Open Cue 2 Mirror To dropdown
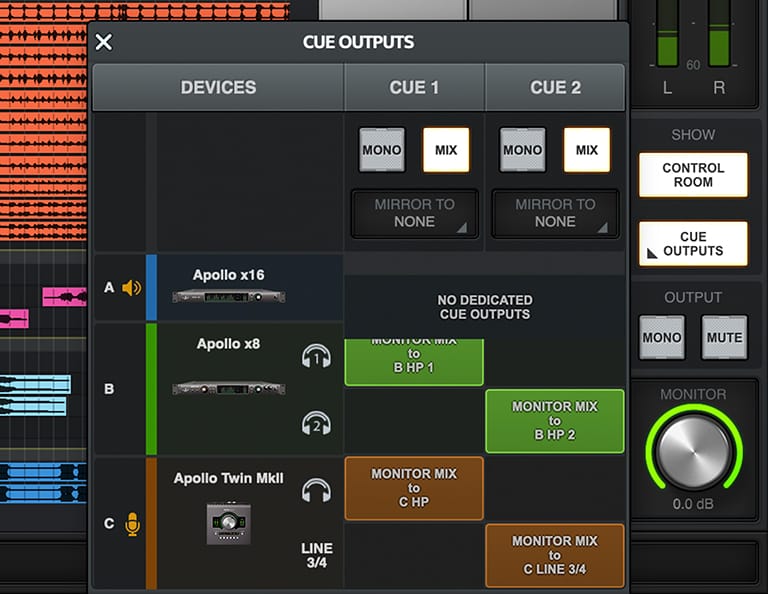The width and height of the screenshot is (768, 594). point(555,214)
